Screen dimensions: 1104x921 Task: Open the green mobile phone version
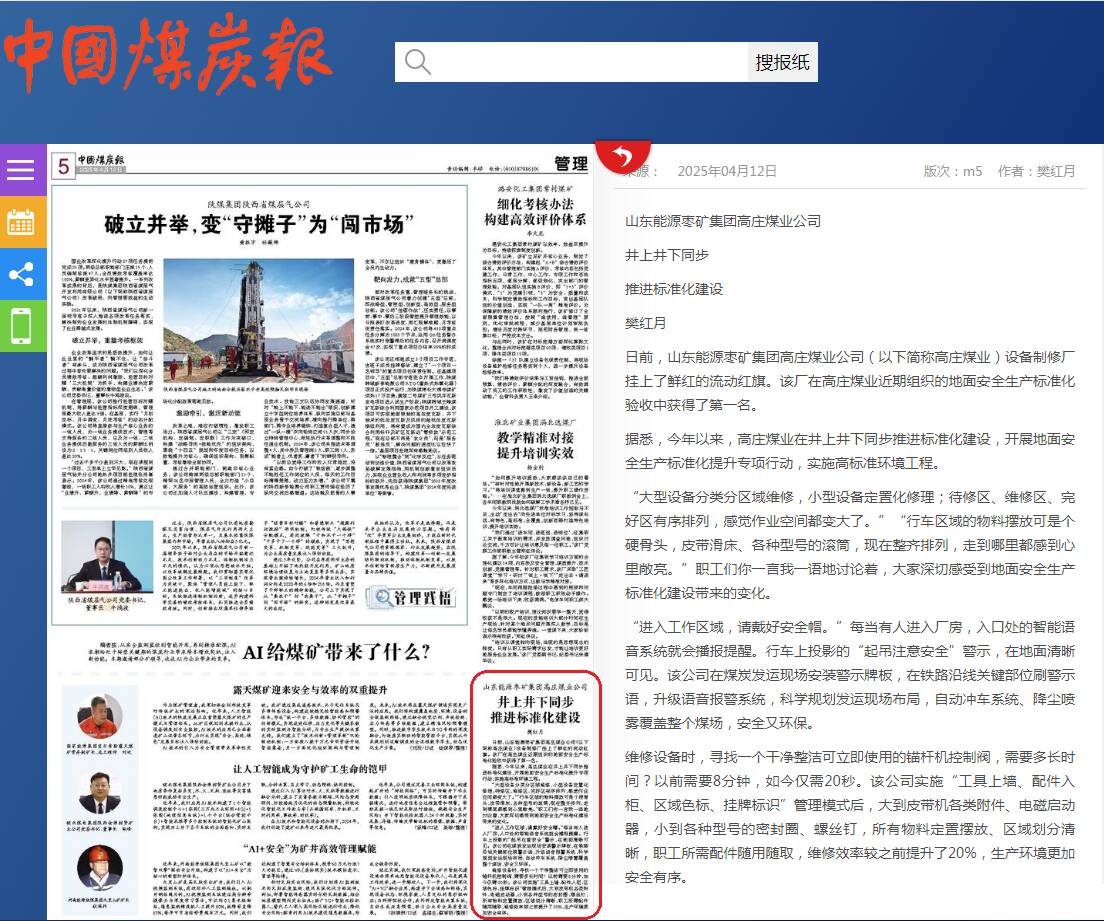pos(21,326)
